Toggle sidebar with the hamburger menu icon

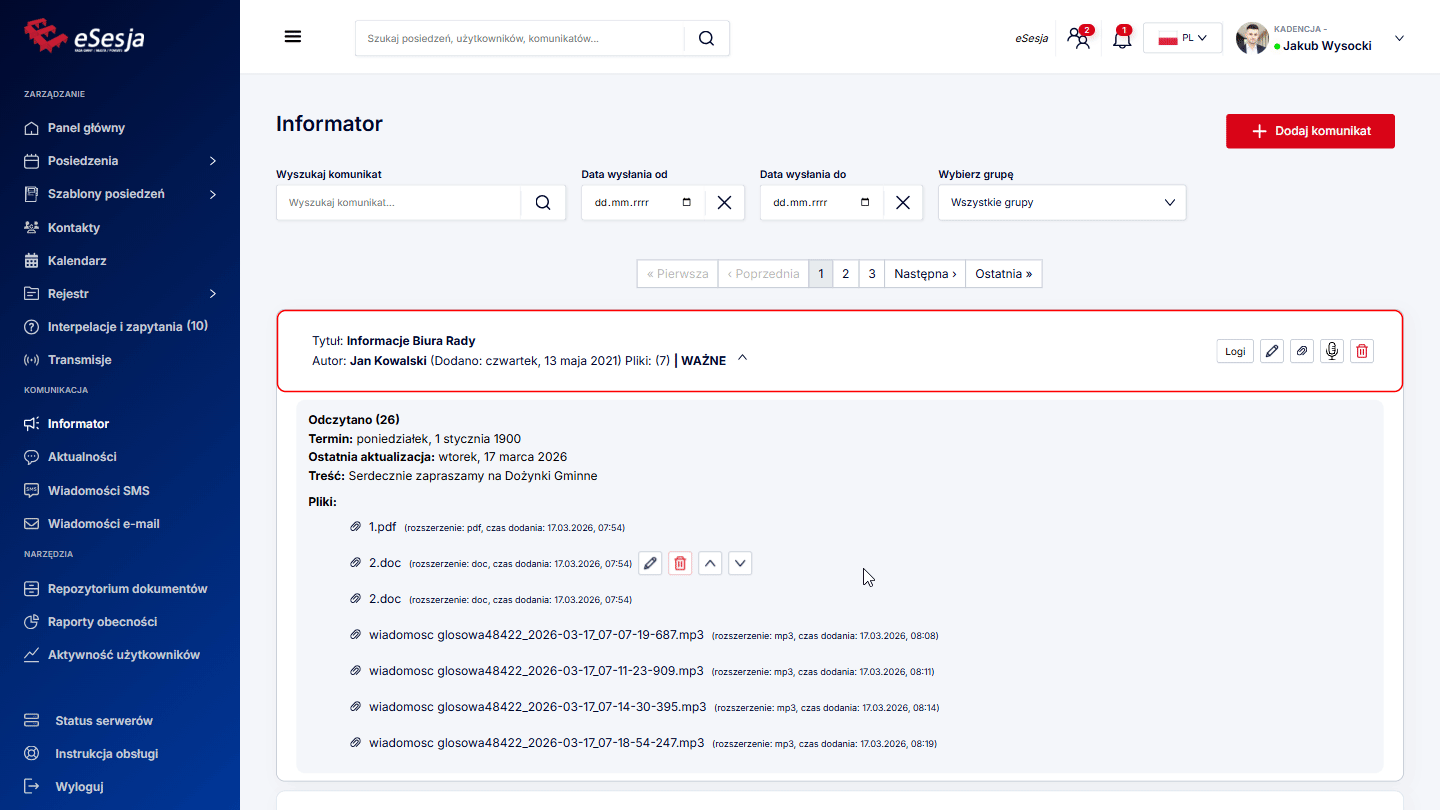tap(293, 37)
